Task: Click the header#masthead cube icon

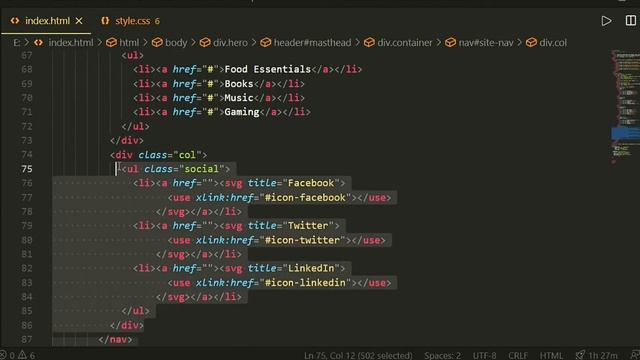Action: click(266, 42)
